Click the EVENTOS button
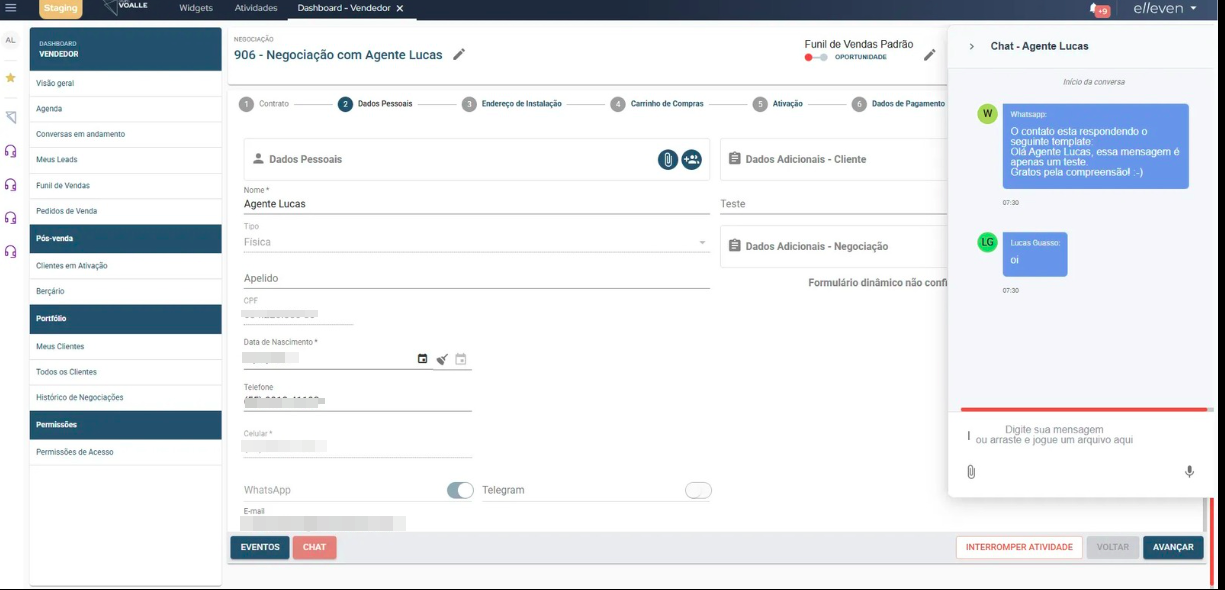The image size is (1225, 590). [x=260, y=547]
